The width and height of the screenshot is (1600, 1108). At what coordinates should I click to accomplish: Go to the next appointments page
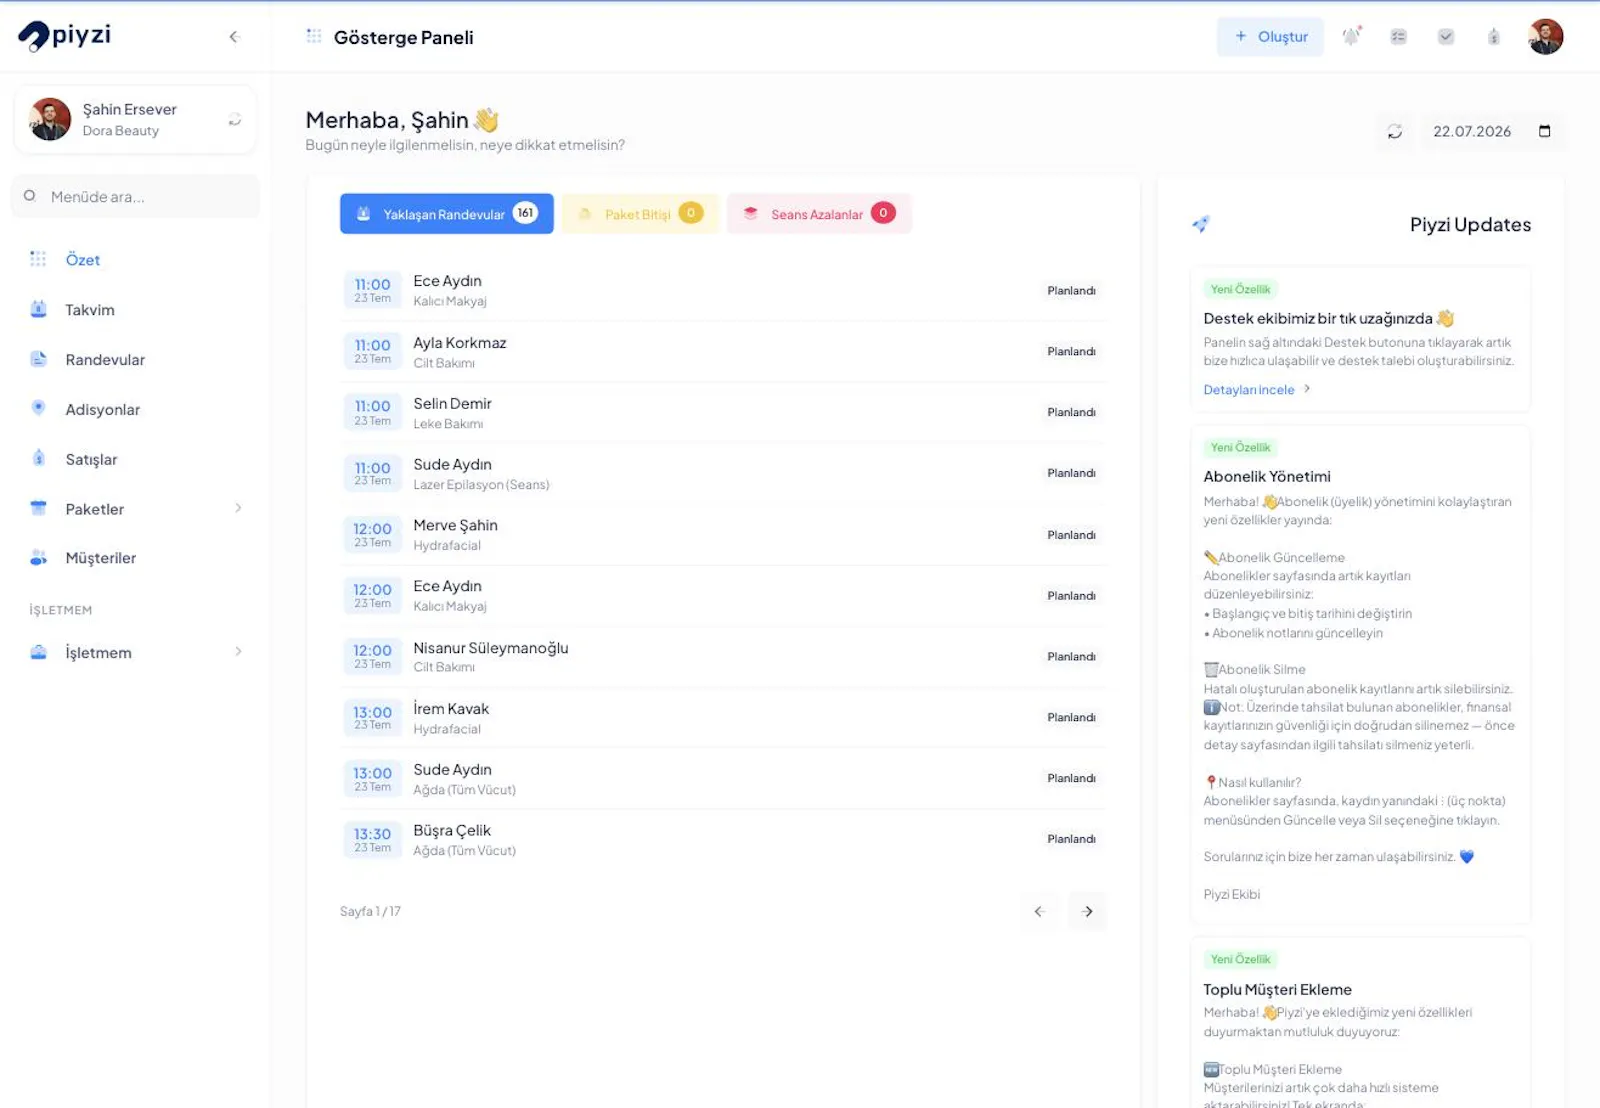[x=1087, y=912]
